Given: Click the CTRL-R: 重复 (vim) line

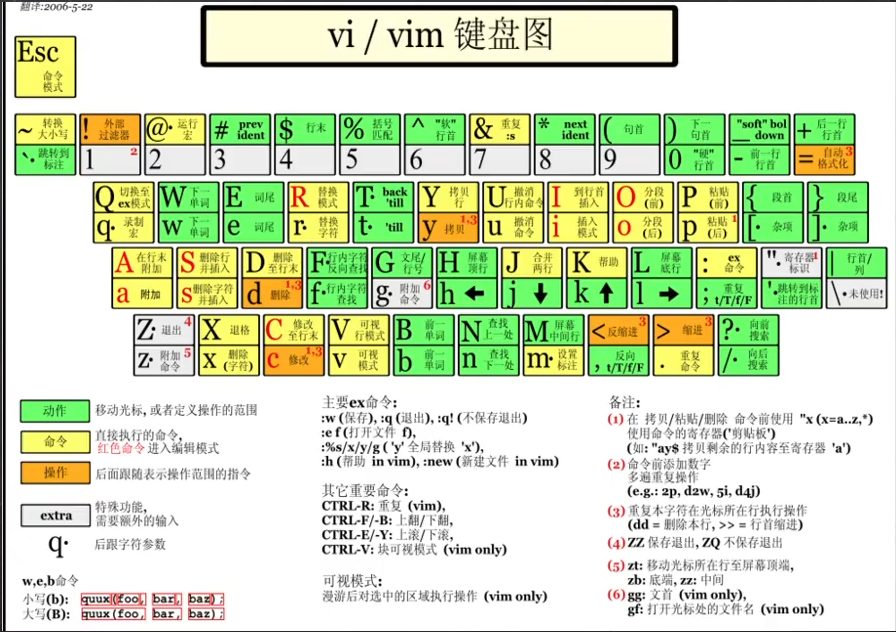Looking at the screenshot, I should click(383, 506).
